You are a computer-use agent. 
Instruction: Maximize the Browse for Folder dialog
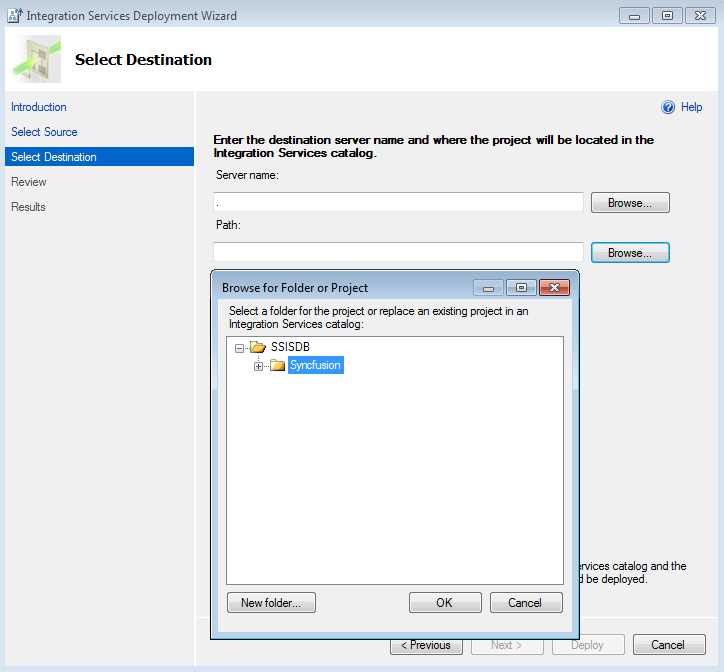click(x=521, y=288)
